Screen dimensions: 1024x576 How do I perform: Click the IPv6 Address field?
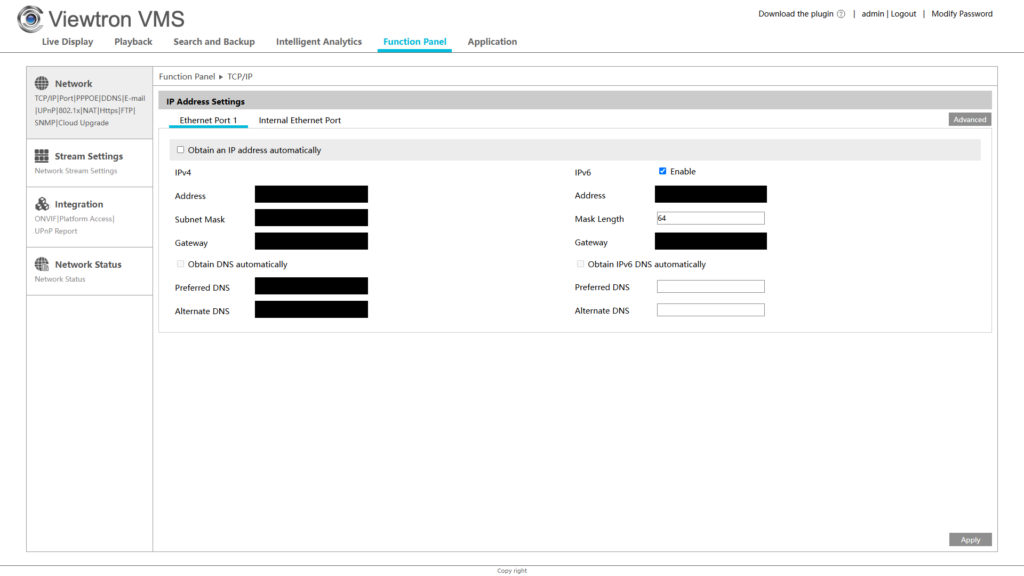(711, 194)
